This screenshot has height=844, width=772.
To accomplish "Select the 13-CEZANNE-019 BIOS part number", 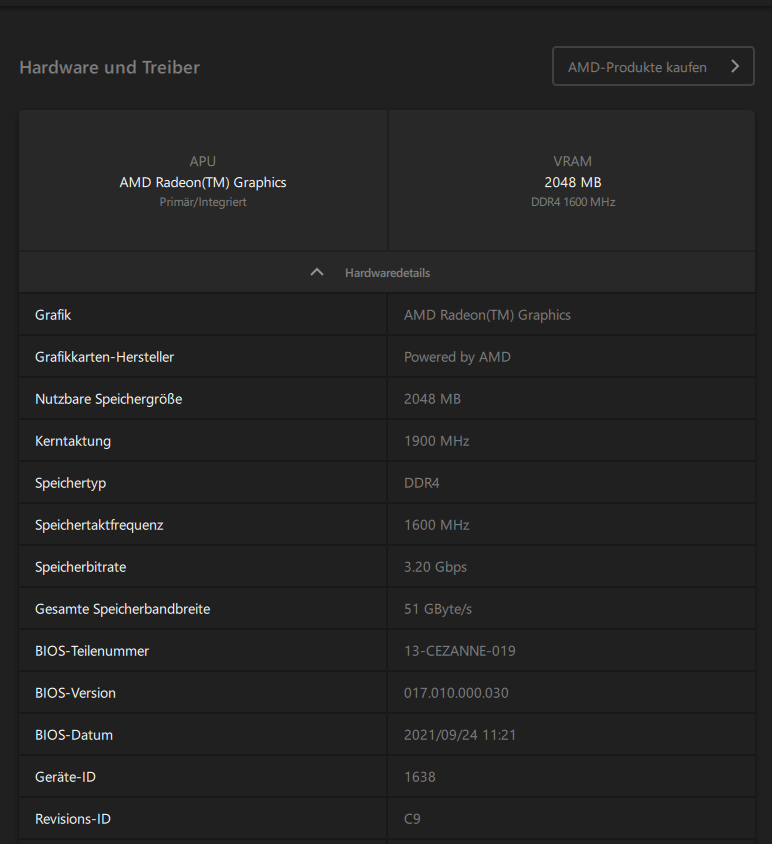I will click(x=459, y=651).
